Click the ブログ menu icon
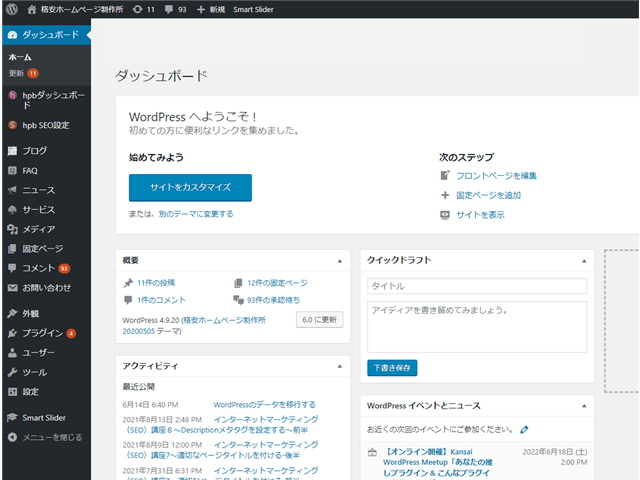 point(12,151)
